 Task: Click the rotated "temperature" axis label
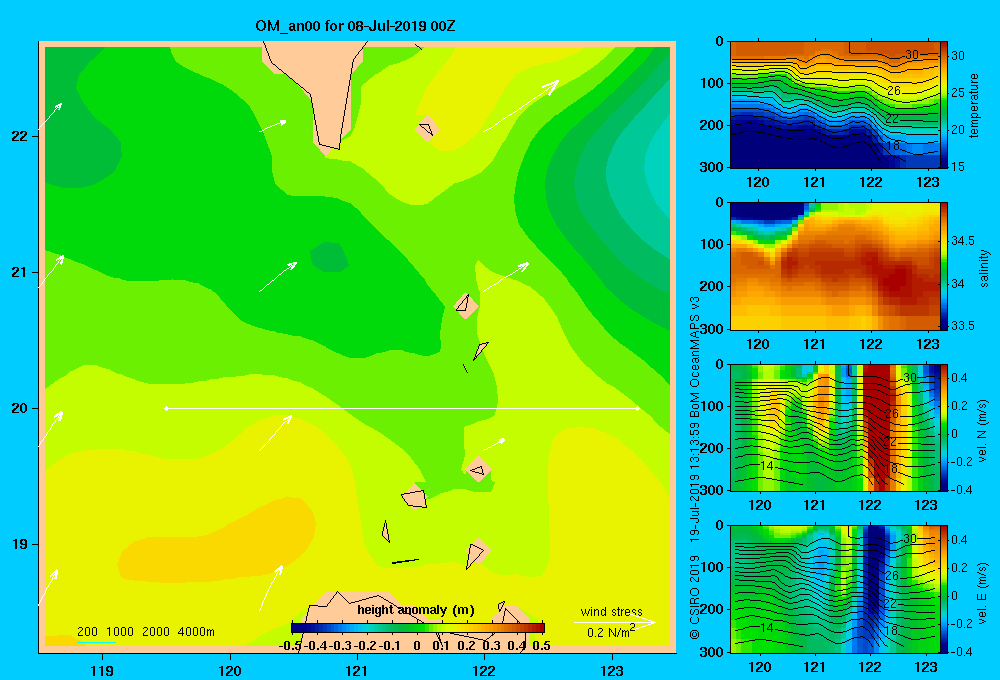click(974, 105)
